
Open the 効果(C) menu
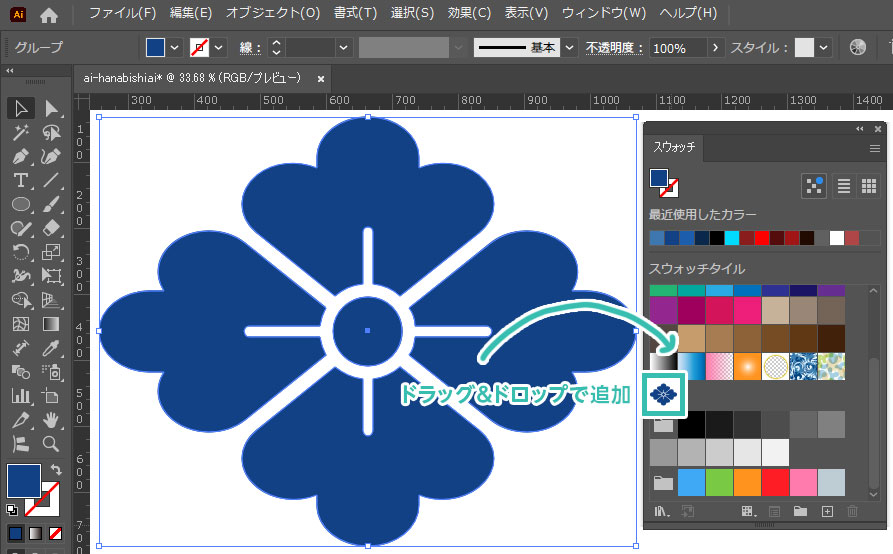click(469, 13)
